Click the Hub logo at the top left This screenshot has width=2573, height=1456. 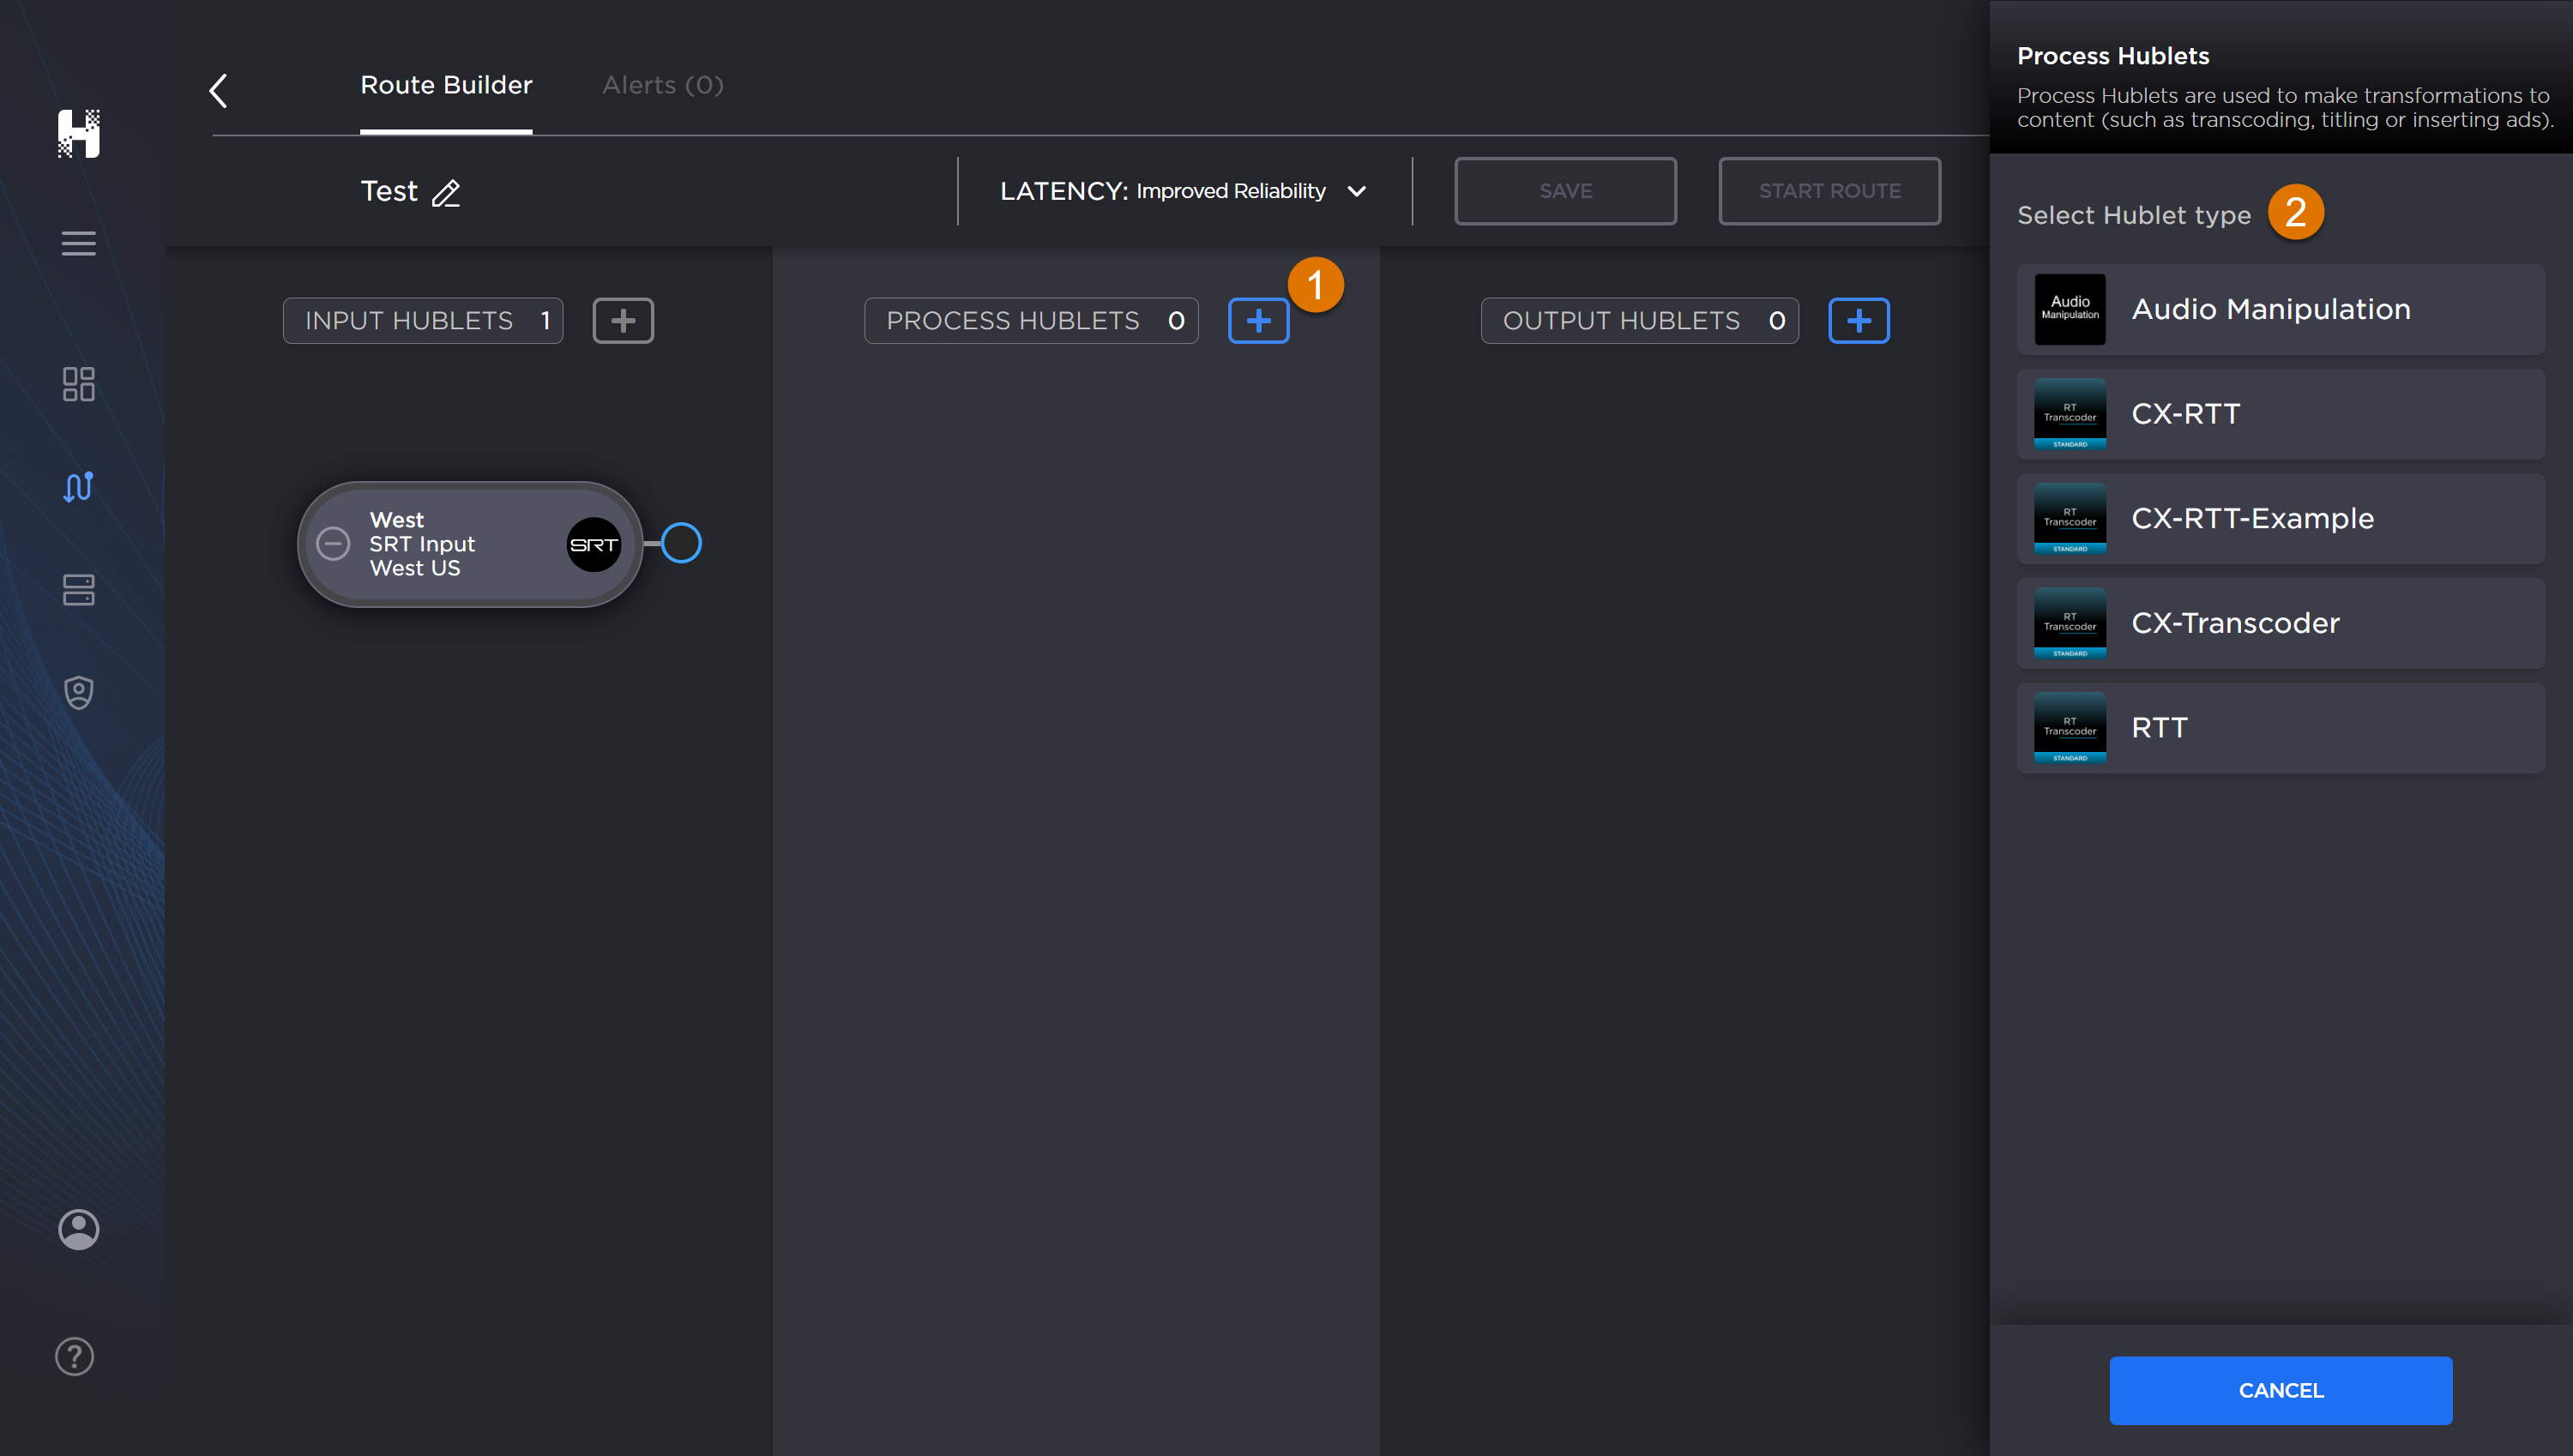click(x=81, y=134)
